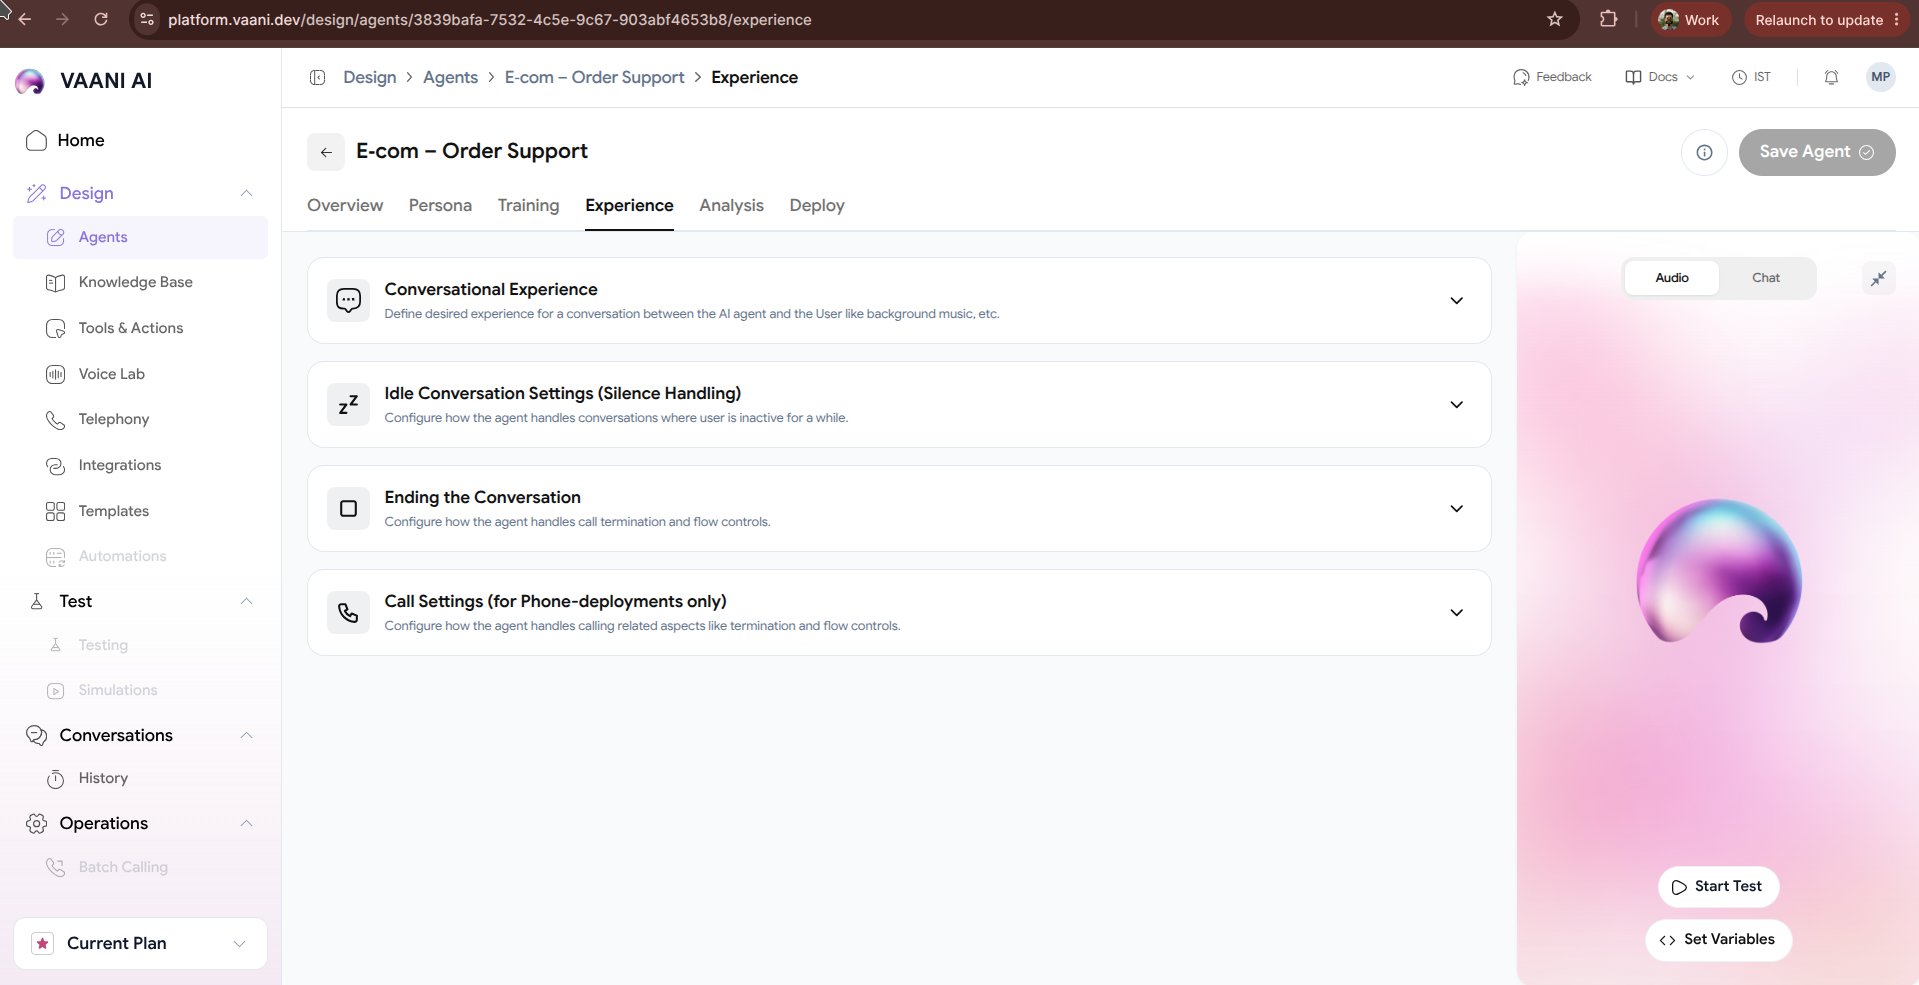Bookmark page with the star icon

coord(1554,19)
